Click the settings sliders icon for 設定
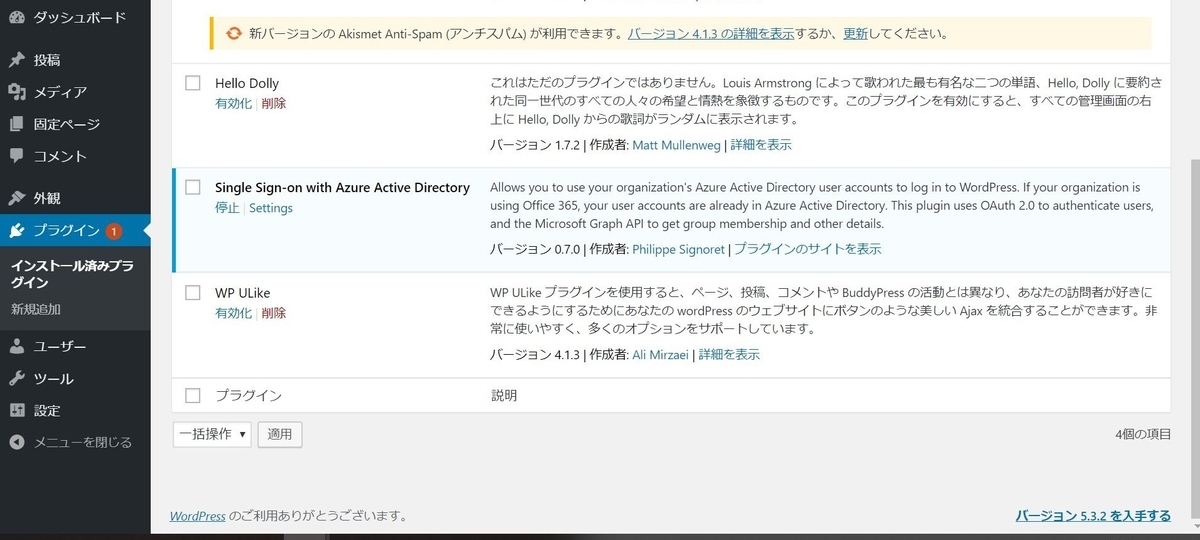Image resolution: width=1200 pixels, height=540 pixels. click(17, 410)
